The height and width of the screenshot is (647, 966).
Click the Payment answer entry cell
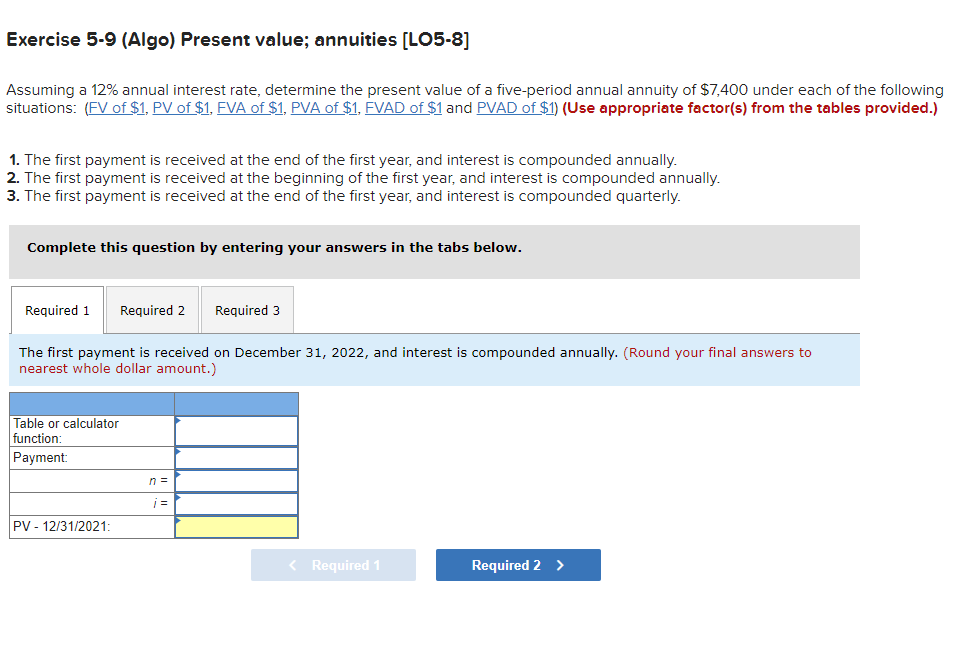(x=240, y=457)
